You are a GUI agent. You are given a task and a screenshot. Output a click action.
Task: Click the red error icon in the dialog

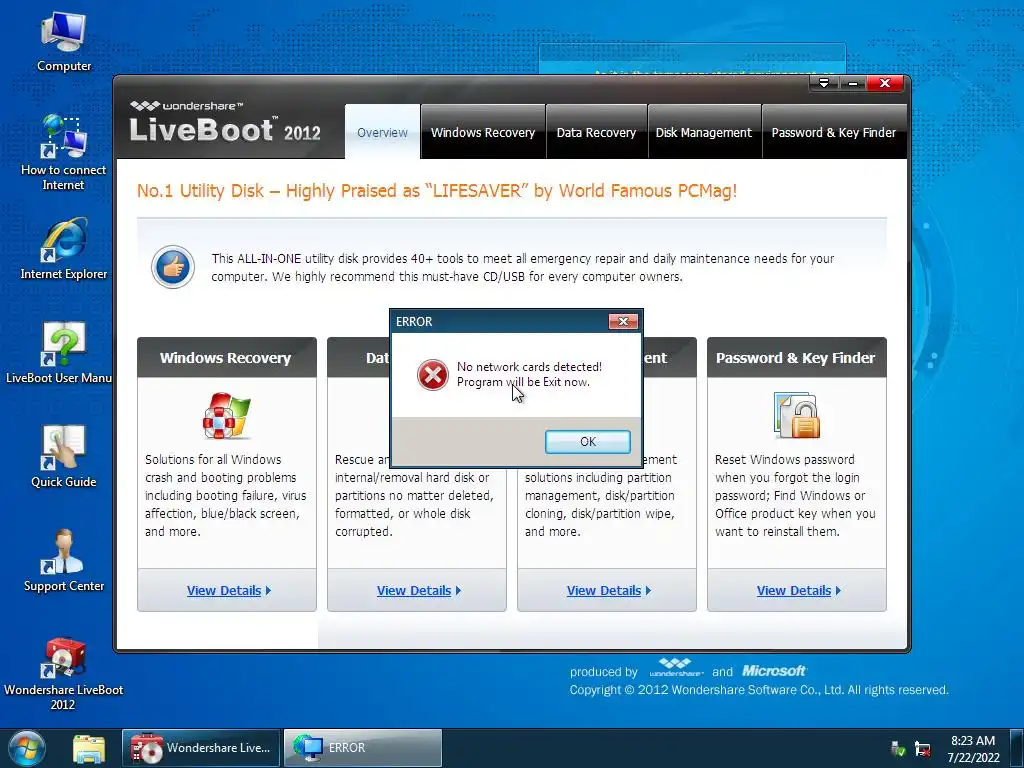(x=432, y=375)
